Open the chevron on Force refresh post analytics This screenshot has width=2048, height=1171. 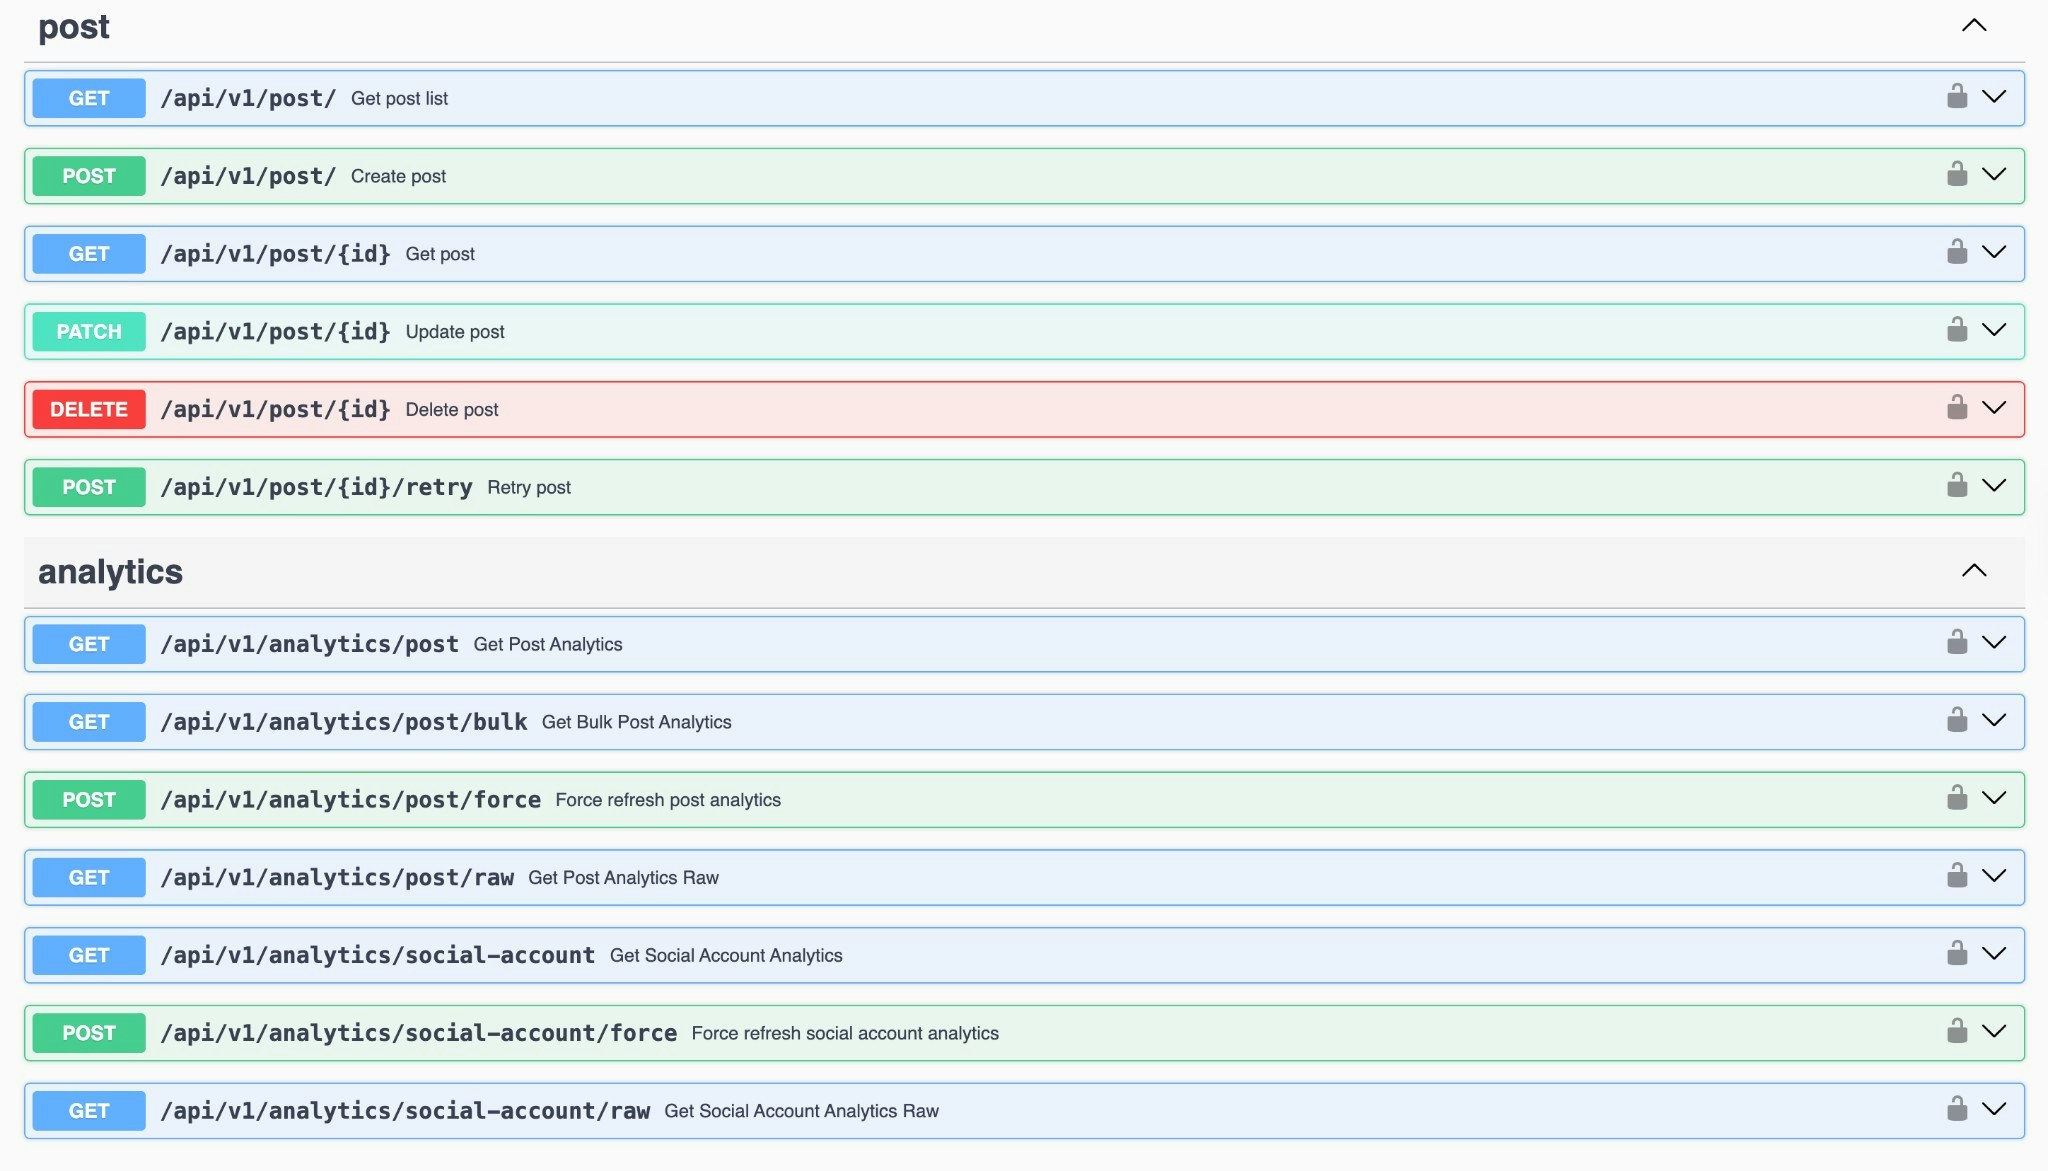[x=1995, y=799]
